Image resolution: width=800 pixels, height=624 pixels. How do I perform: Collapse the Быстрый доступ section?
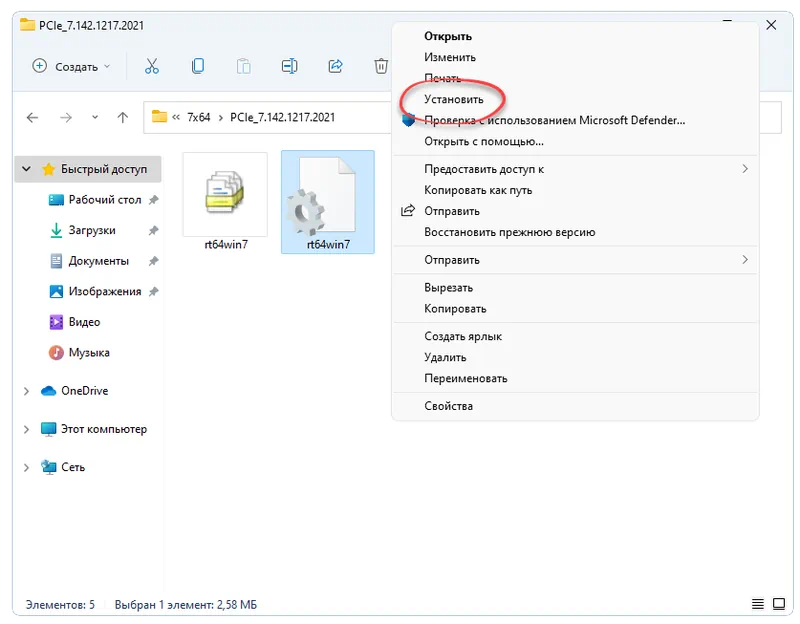click(27, 169)
